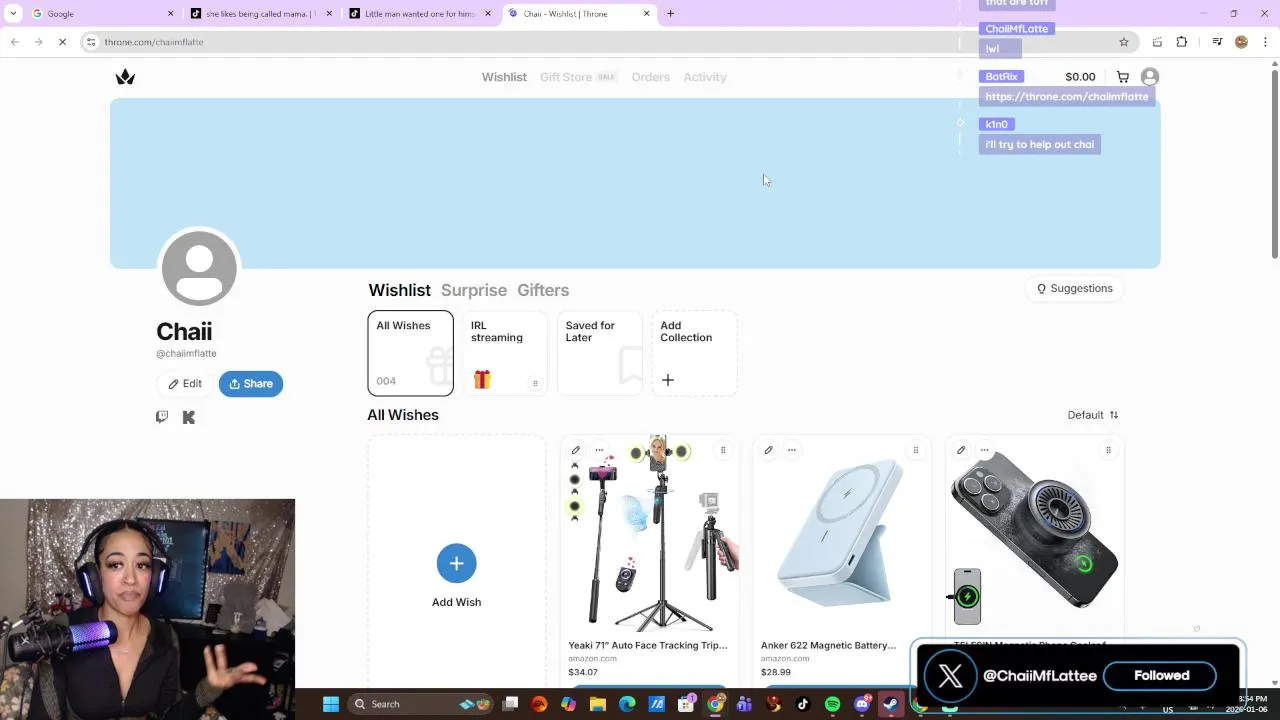
Task: Open Steam from the taskbar
Action: click(890, 704)
